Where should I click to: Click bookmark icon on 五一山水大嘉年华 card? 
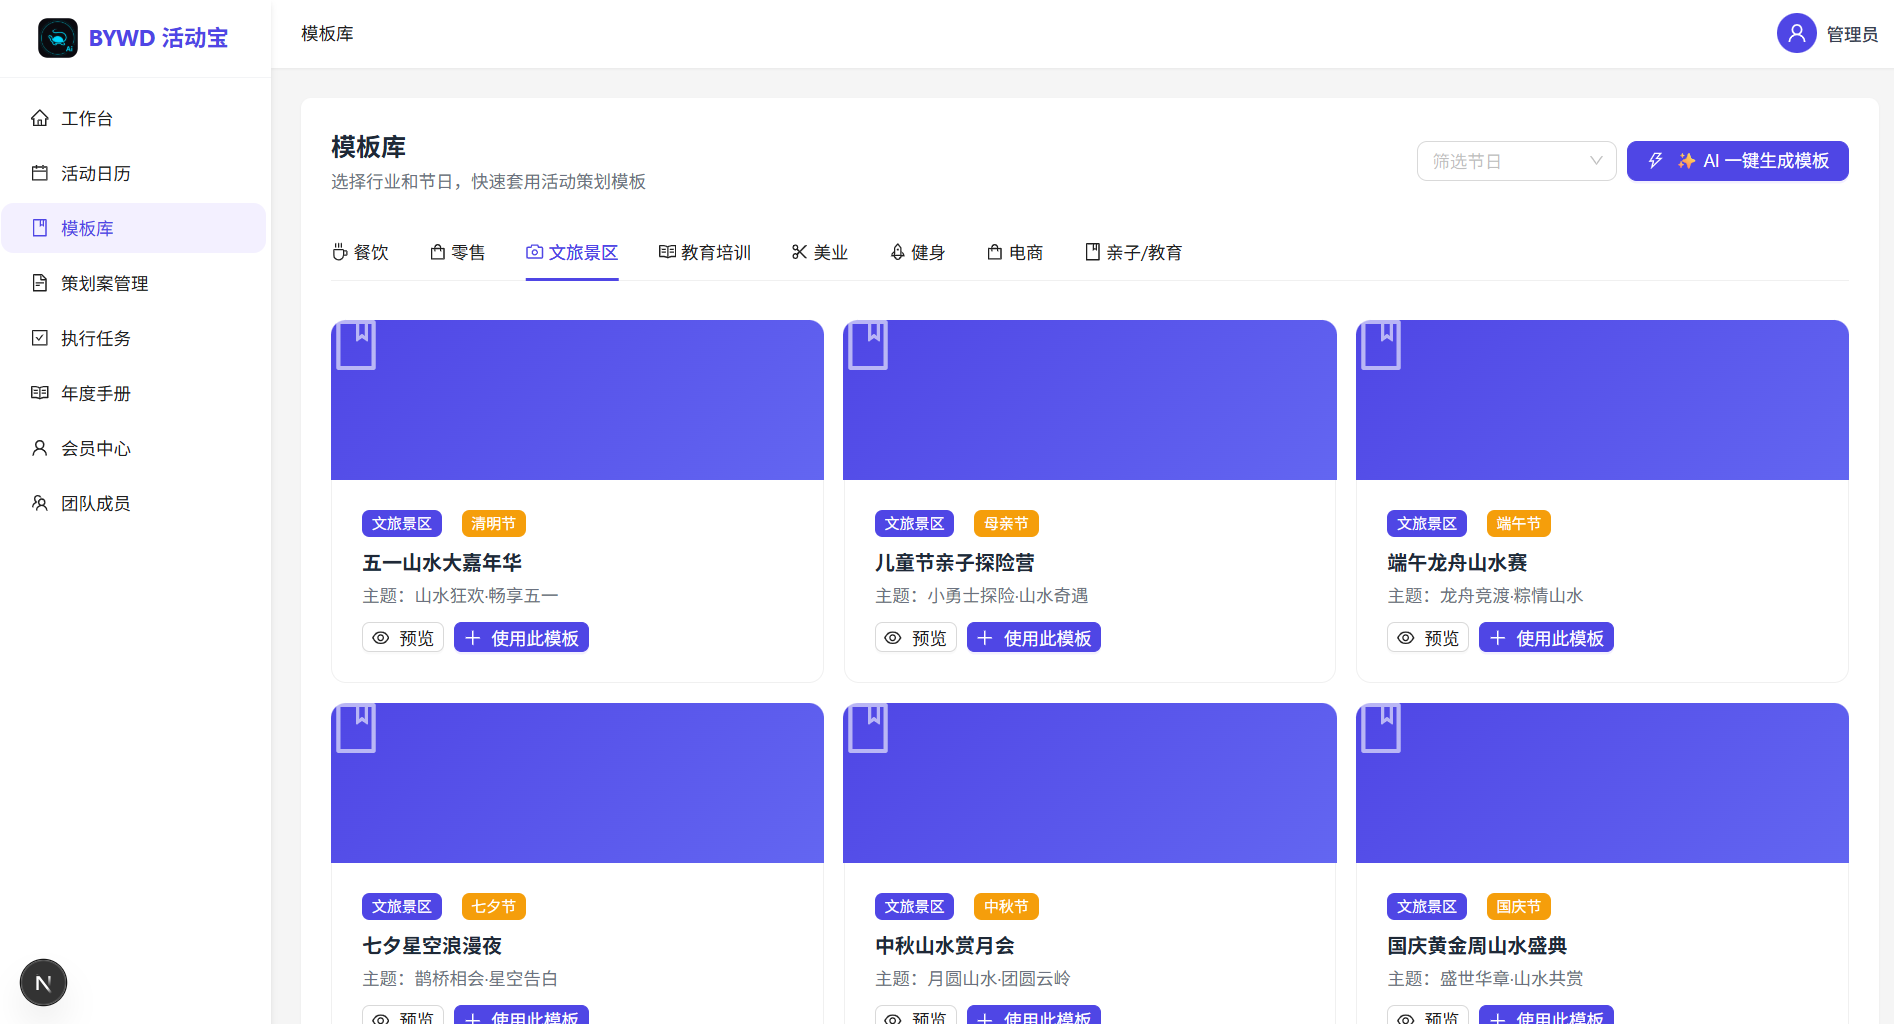(x=356, y=345)
